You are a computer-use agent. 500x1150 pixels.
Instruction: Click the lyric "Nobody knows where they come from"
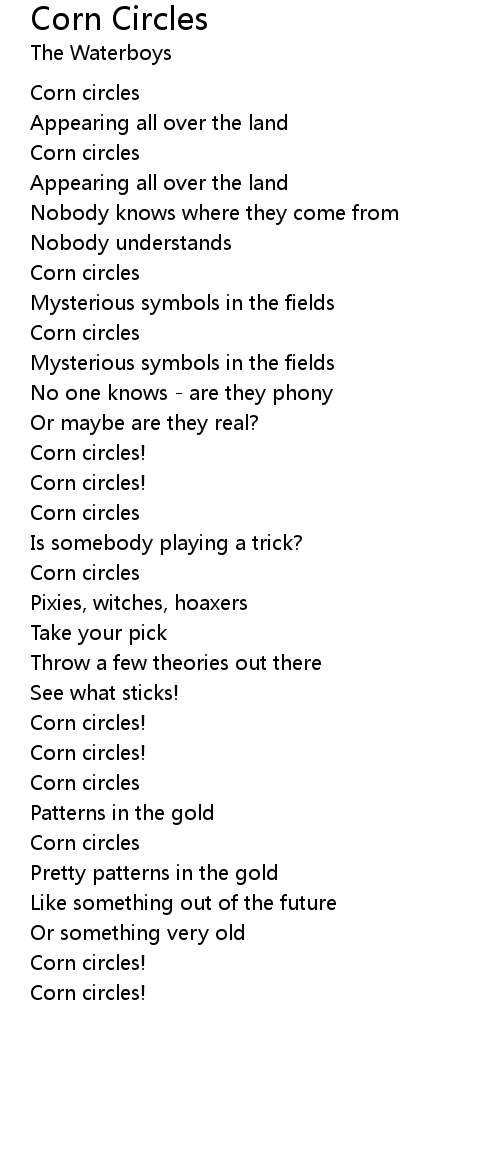tap(215, 213)
